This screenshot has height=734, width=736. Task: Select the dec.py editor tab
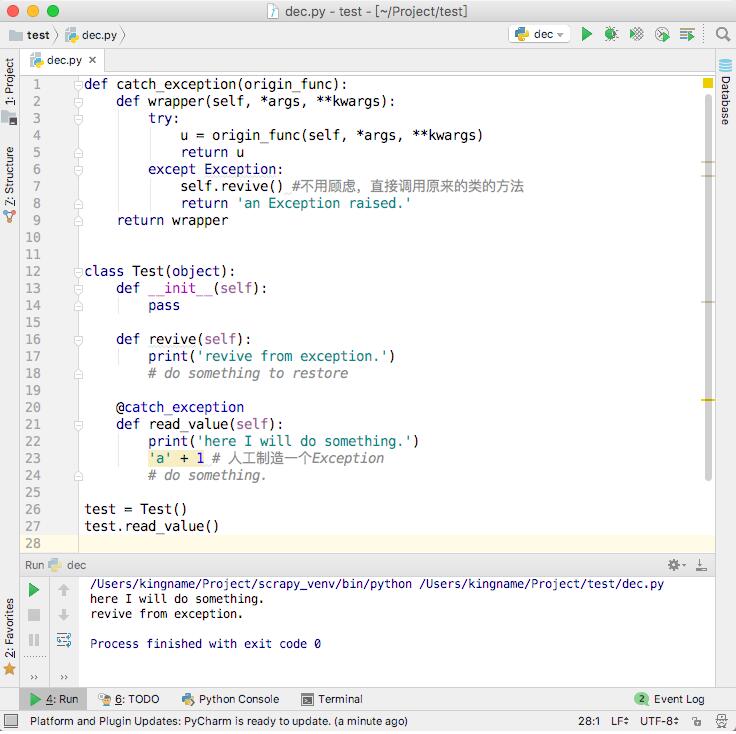pos(62,61)
